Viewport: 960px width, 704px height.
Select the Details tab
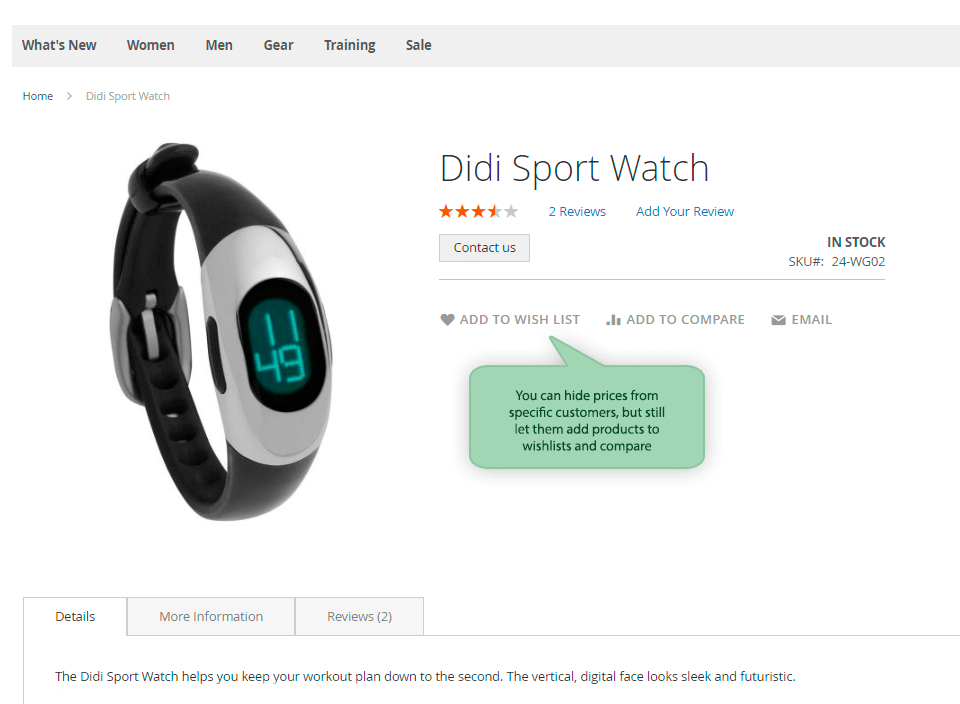point(75,616)
